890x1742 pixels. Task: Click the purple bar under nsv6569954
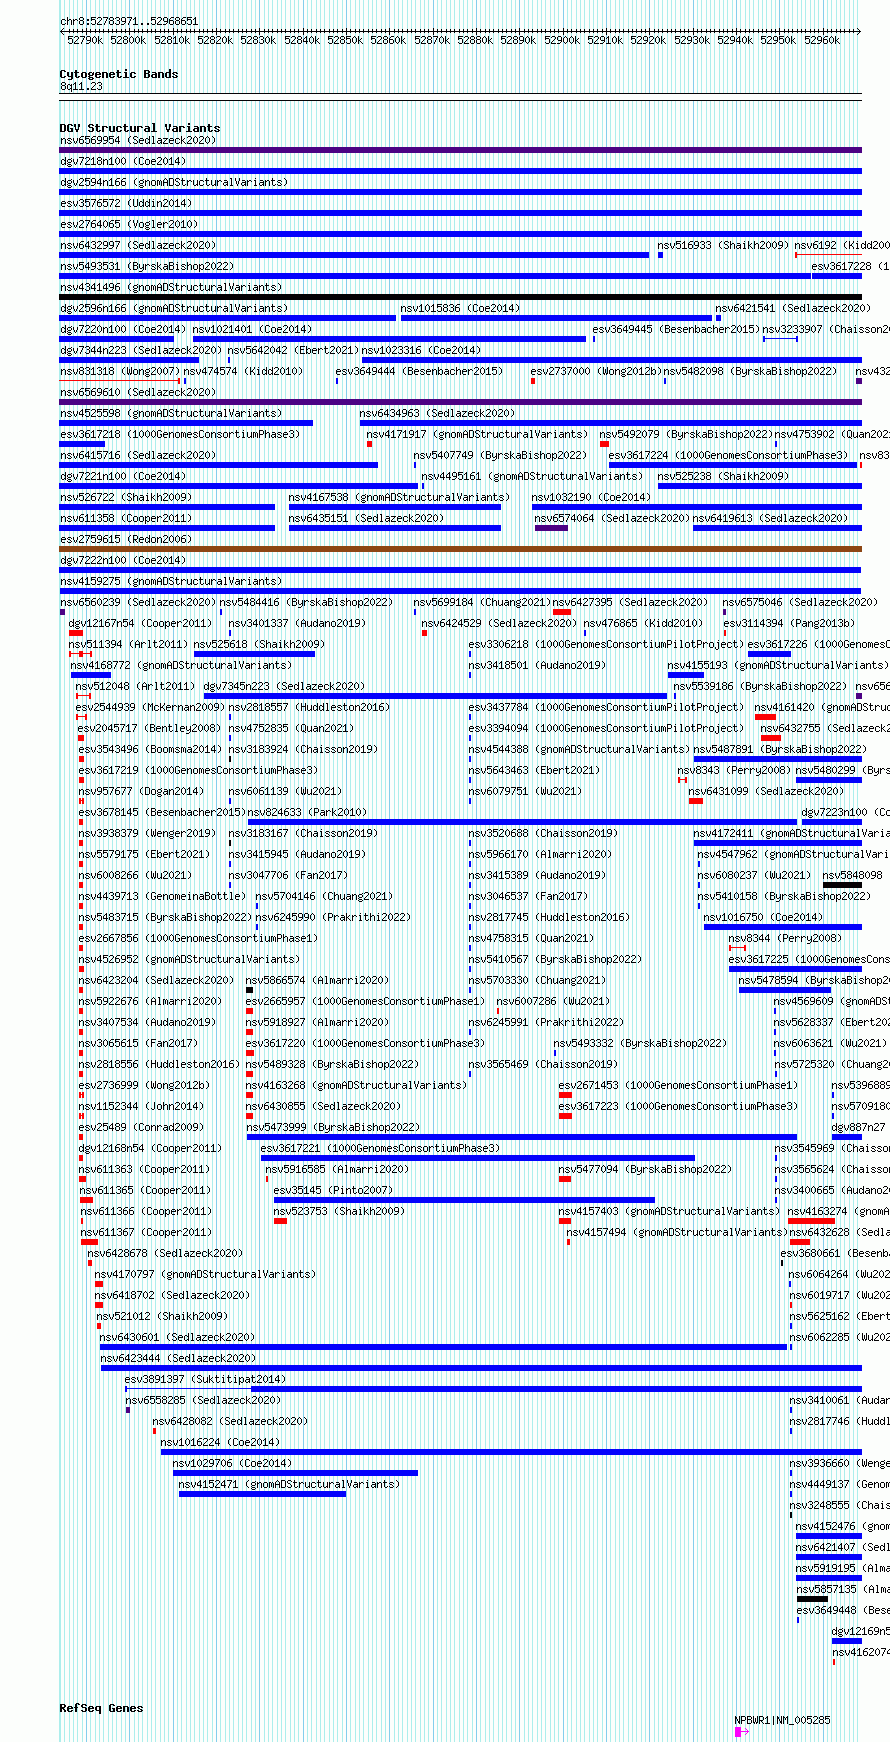pos(460,150)
